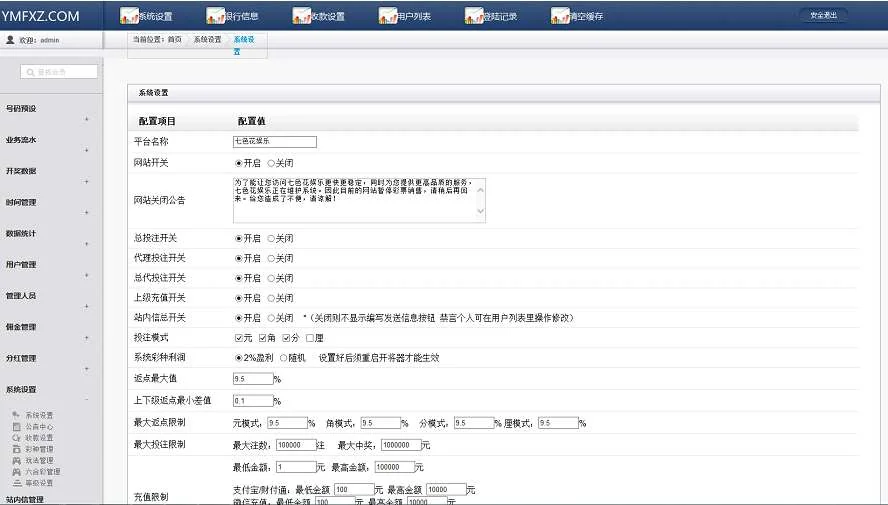Image resolution: width=888 pixels, height=505 pixels.
Task: Open 系统设置 chart icon in top navigation
Action: [129, 16]
